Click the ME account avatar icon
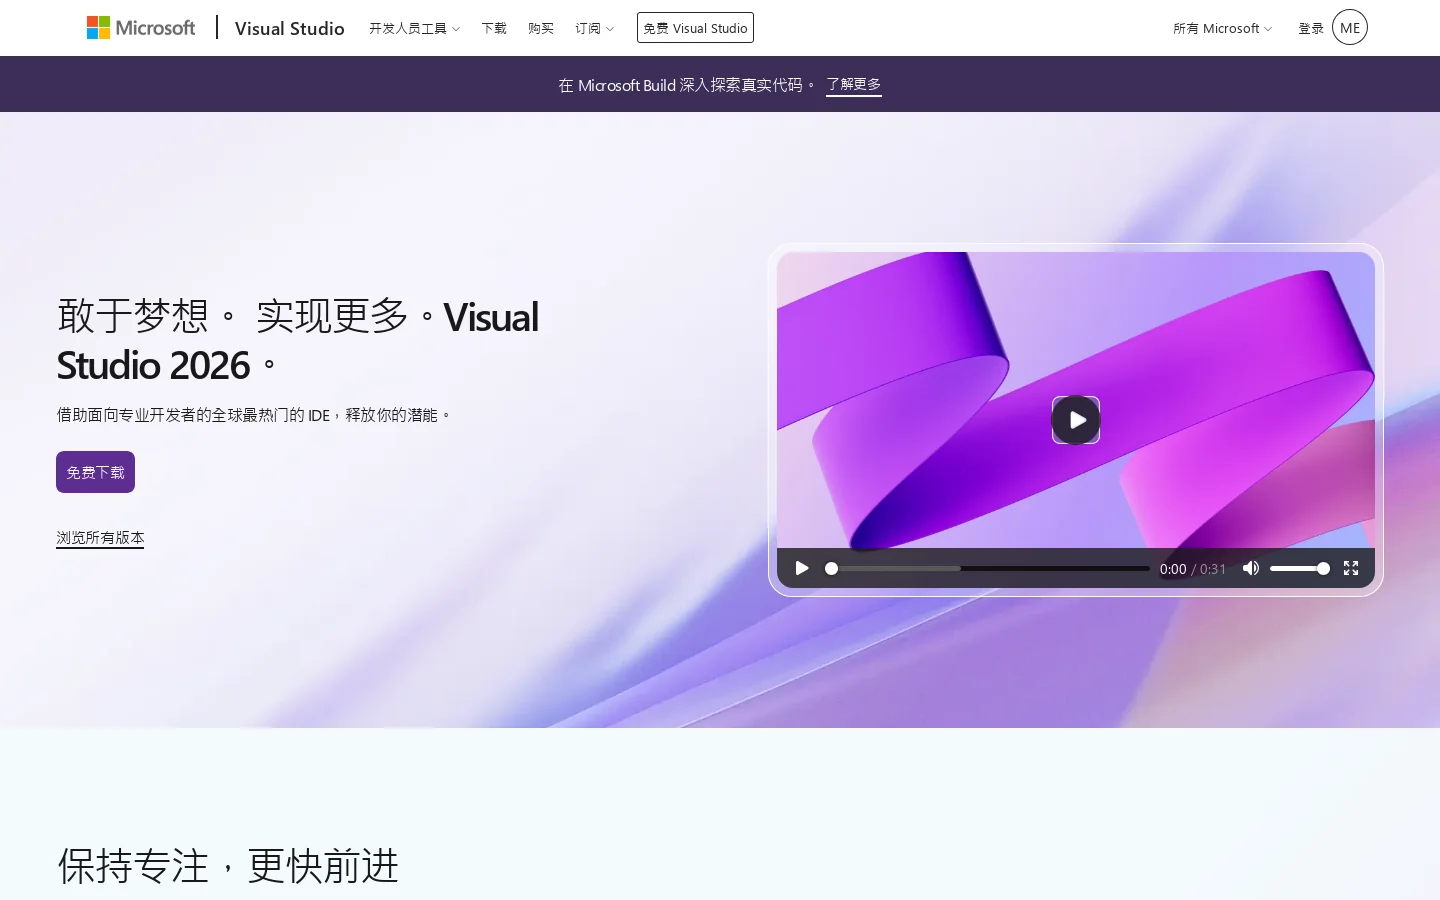The image size is (1440, 900). point(1350,28)
